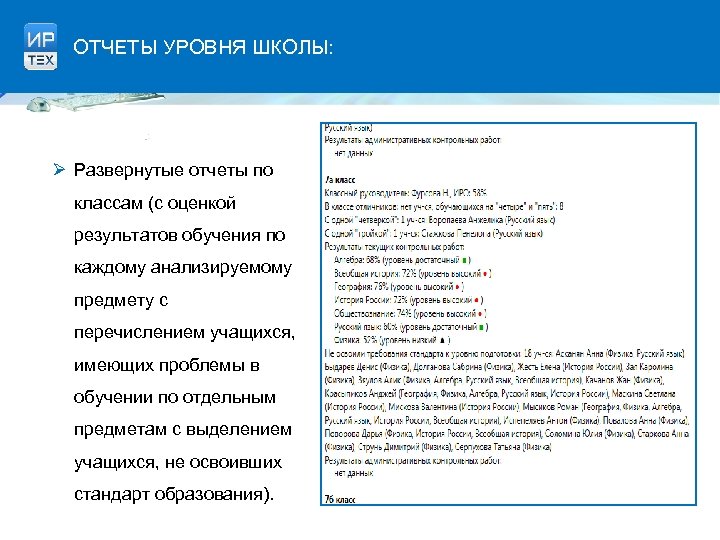Viewport: 720px width, 540px height.
Task: Click the 'Обществознание: 74%' line
Action: pos(410,314)
